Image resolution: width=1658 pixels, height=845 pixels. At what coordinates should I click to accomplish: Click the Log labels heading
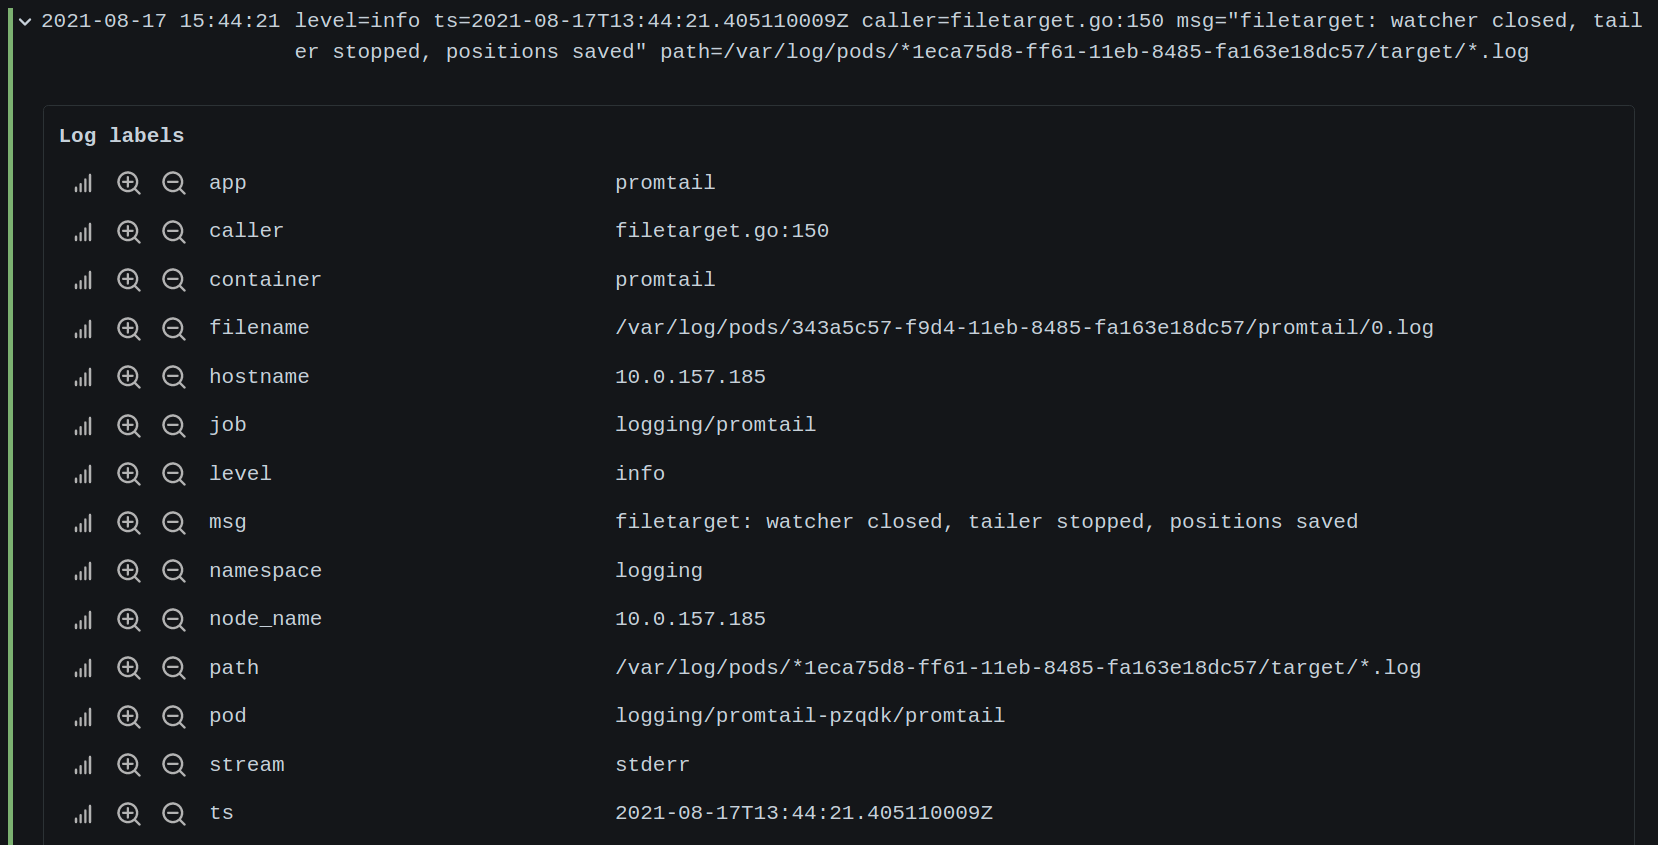tap(121, 135)
